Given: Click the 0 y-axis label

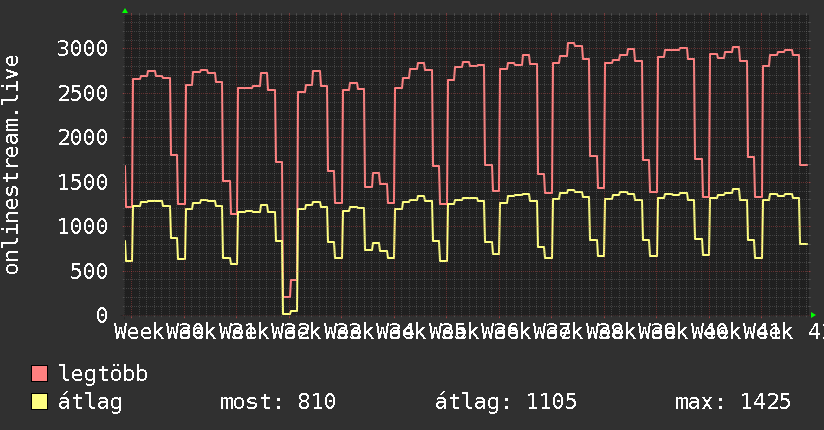Looking at the screenshot, I should (102, 315).
